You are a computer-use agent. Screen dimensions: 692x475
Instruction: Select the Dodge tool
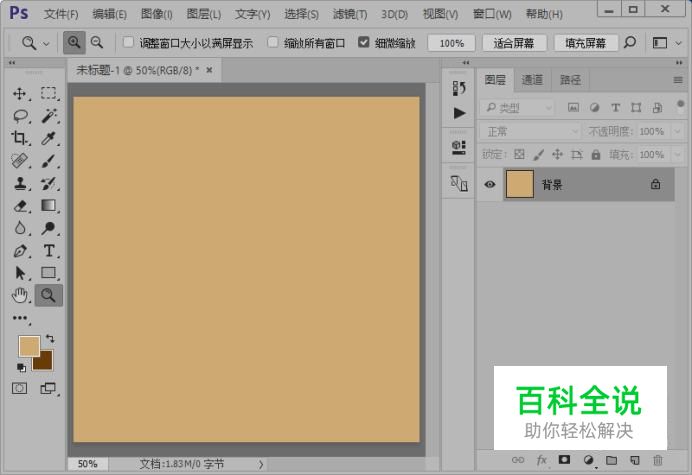point(48,228)
